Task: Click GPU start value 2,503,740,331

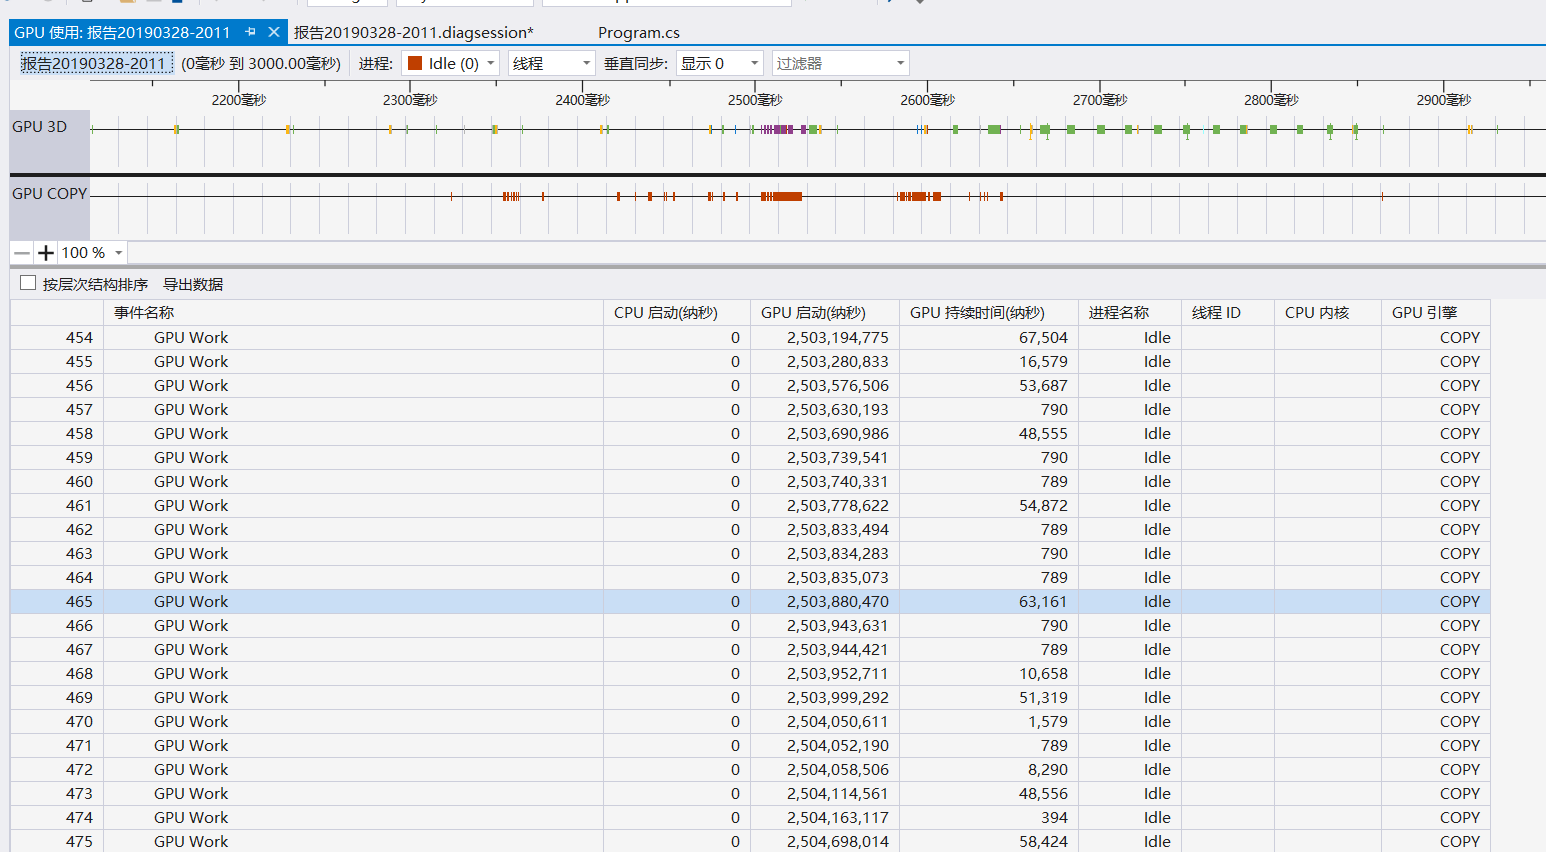Action: point(838,482)
